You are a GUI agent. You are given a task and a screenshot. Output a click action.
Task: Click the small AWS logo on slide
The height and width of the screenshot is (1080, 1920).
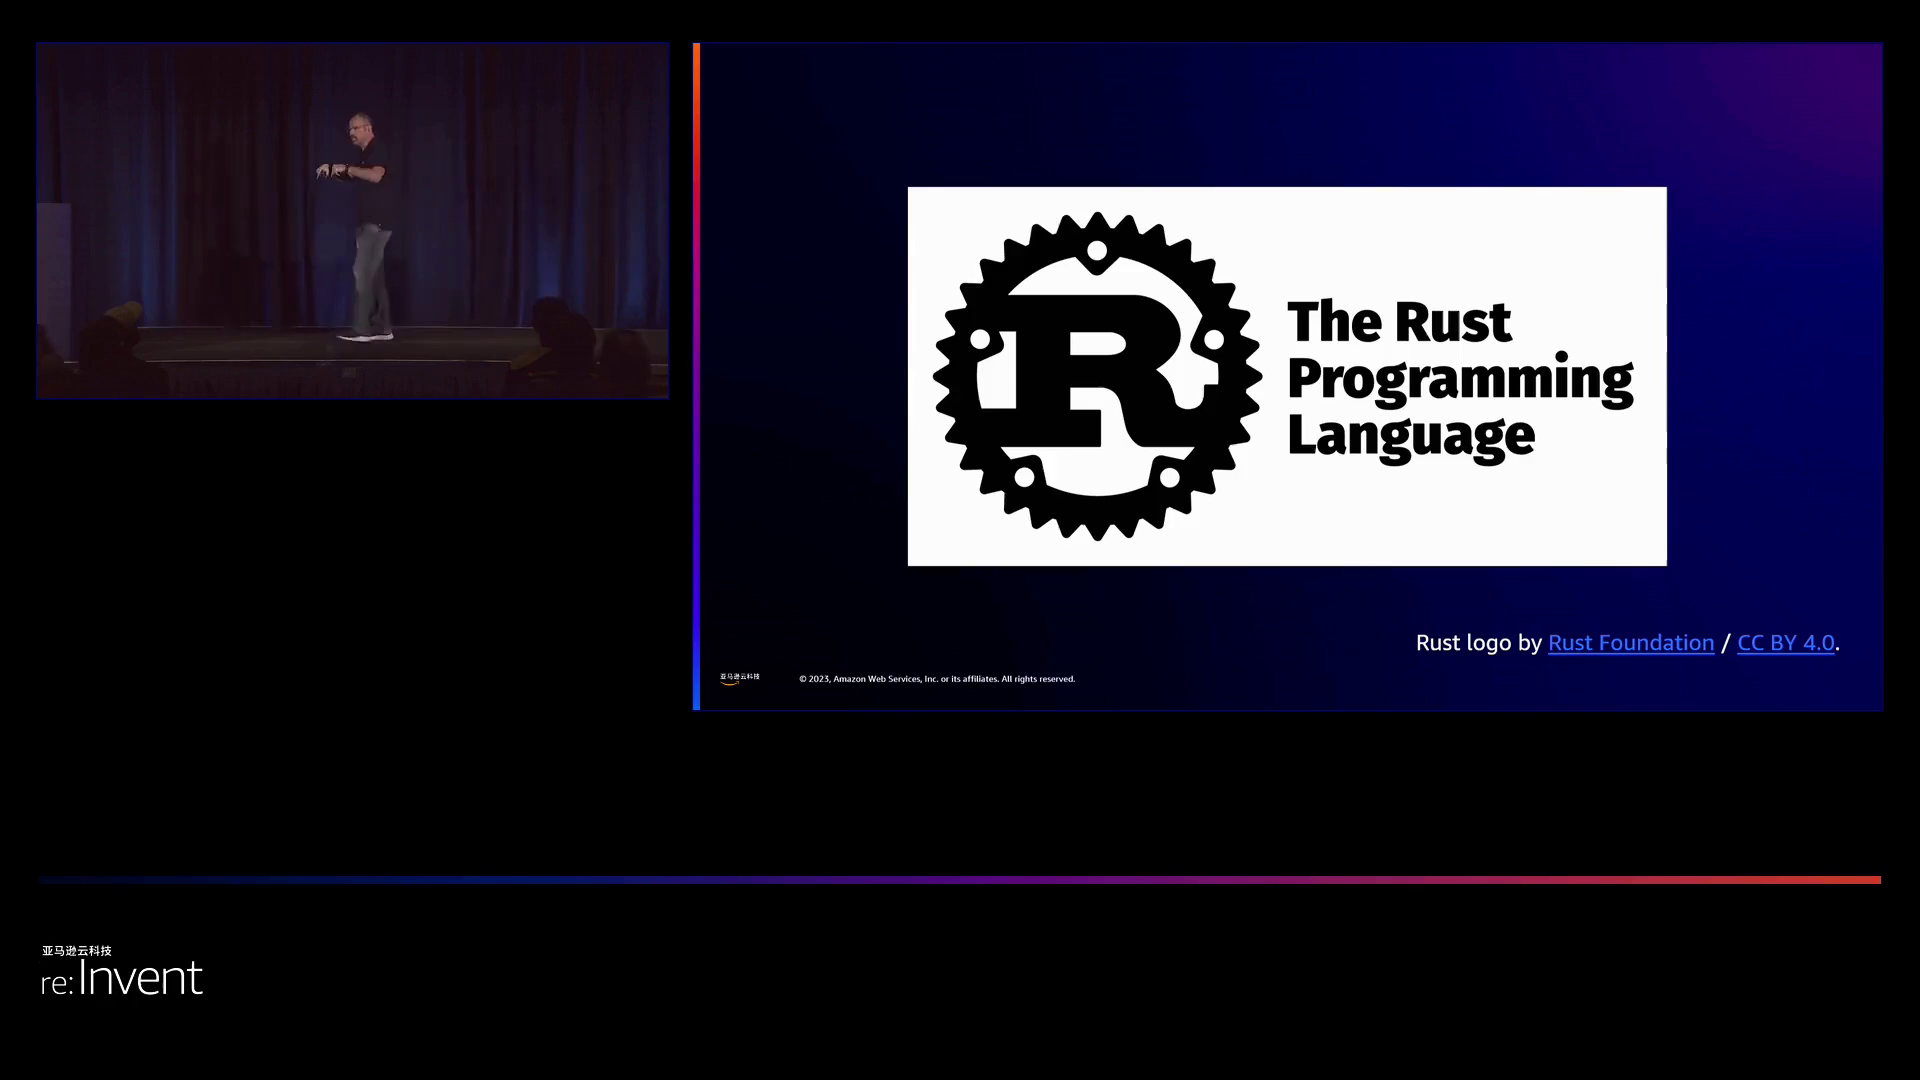click(x=740, y=678)
